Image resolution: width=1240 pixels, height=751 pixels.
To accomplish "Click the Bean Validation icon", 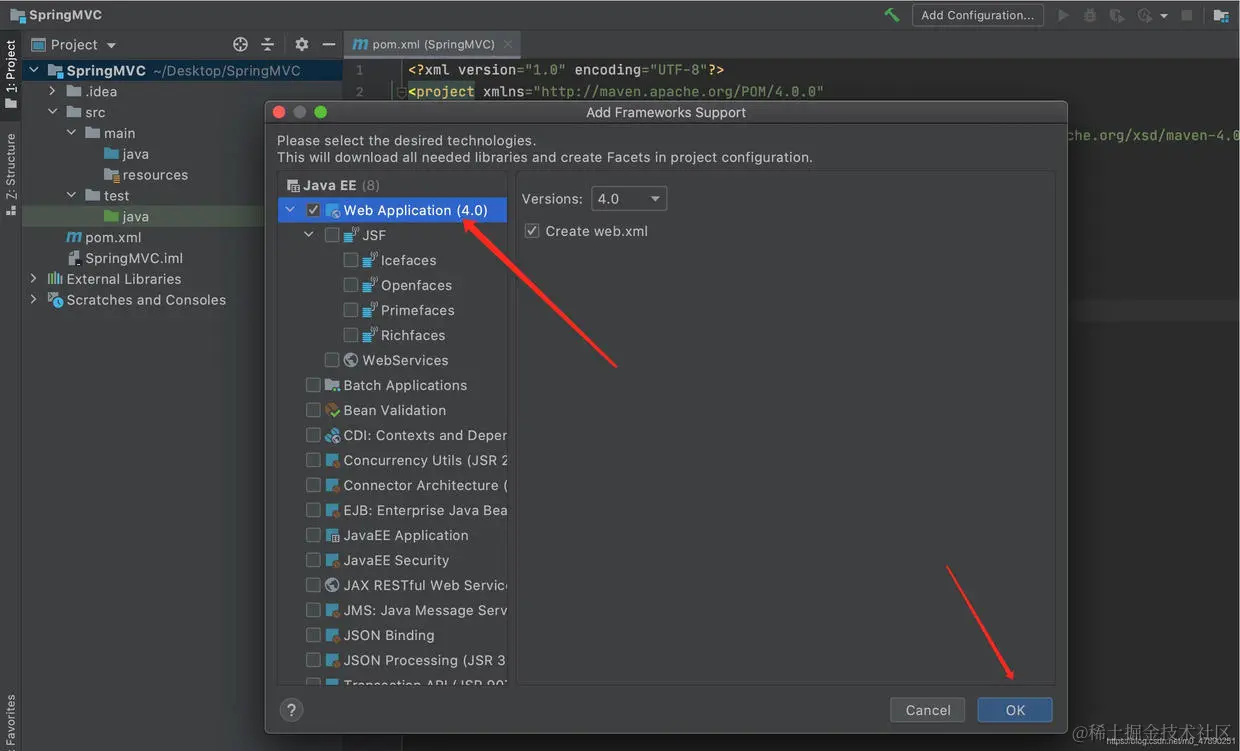I will (x=332, y=410).
